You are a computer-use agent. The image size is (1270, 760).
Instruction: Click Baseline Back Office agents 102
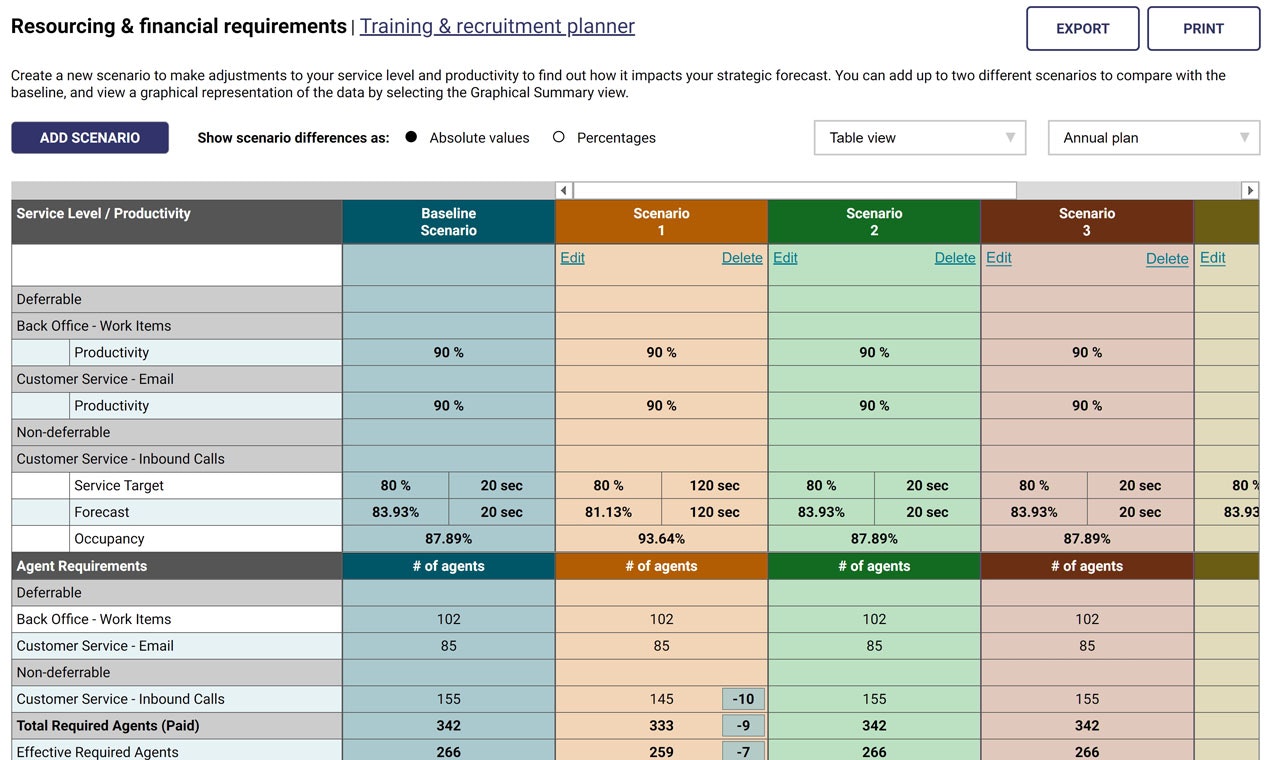(448, 619)
